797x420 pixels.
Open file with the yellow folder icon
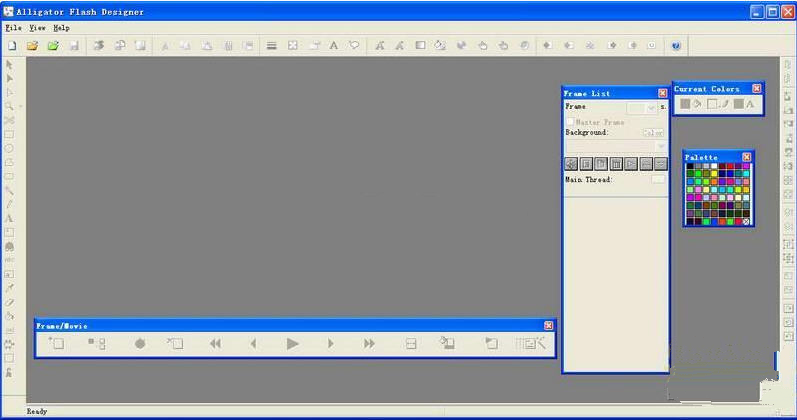(x=33, y=46)
